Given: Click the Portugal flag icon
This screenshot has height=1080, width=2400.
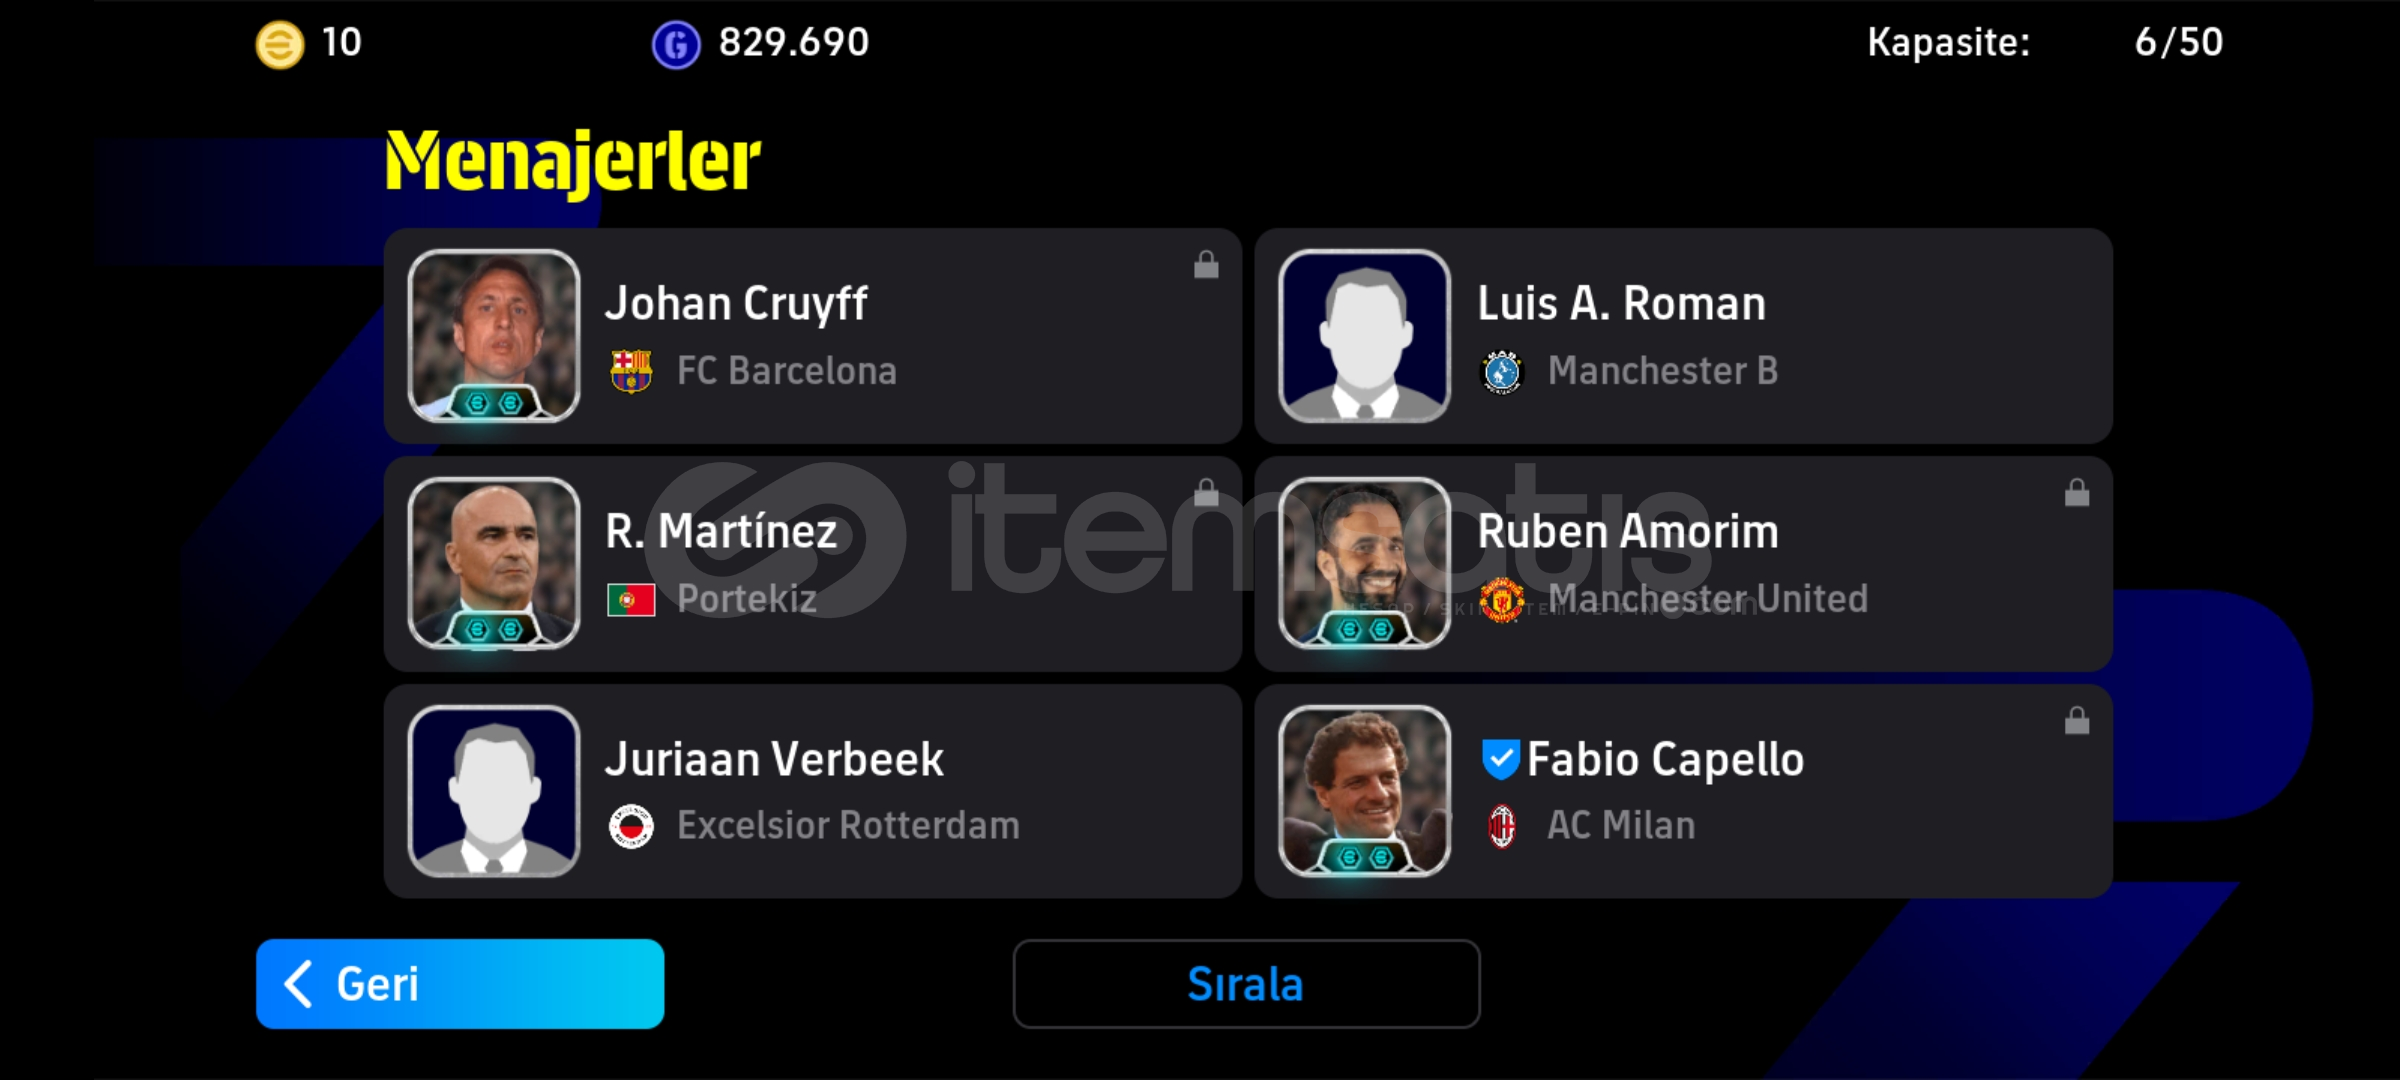Looking at the screenshot, I should click(631, 600).
